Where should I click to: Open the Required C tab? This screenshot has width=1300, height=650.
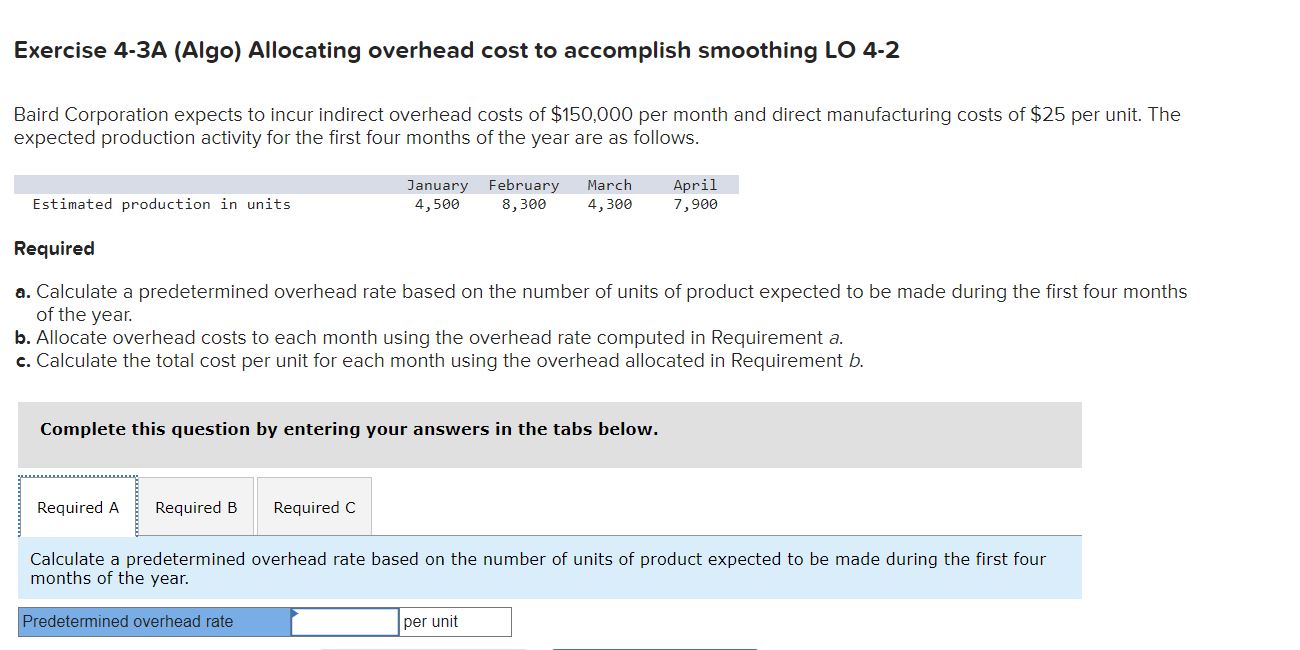click(x=313, y=507)
